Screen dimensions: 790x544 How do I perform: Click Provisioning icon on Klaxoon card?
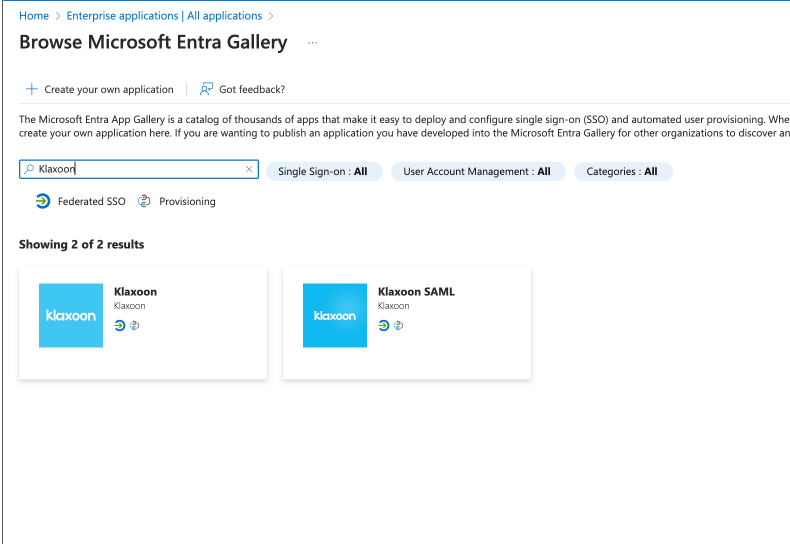point(134,325)
